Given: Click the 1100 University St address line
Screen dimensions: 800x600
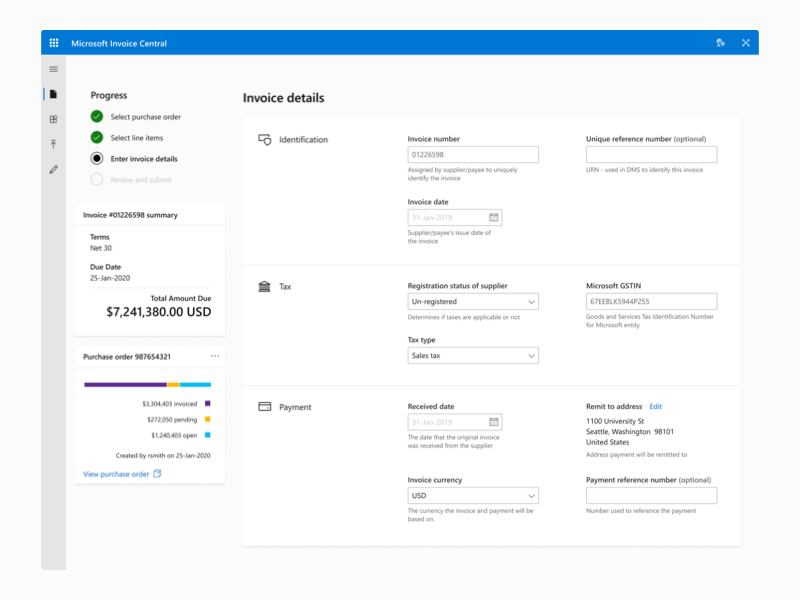Looking at the screenshot, I should click(615, 421).
